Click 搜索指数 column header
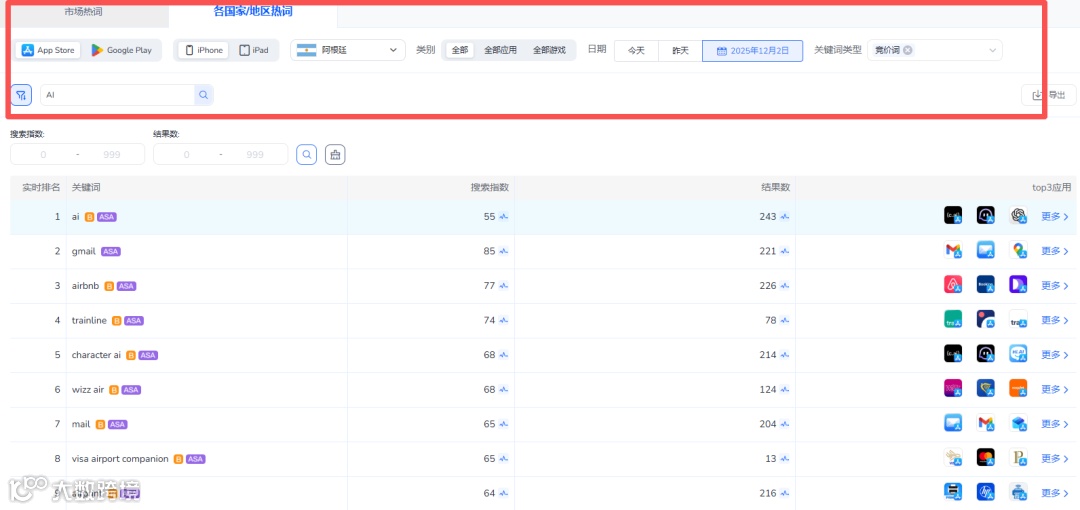Image resolution: width=1080 pixels, height=510 pixels. pyautogui.click(x=490, y=187)
